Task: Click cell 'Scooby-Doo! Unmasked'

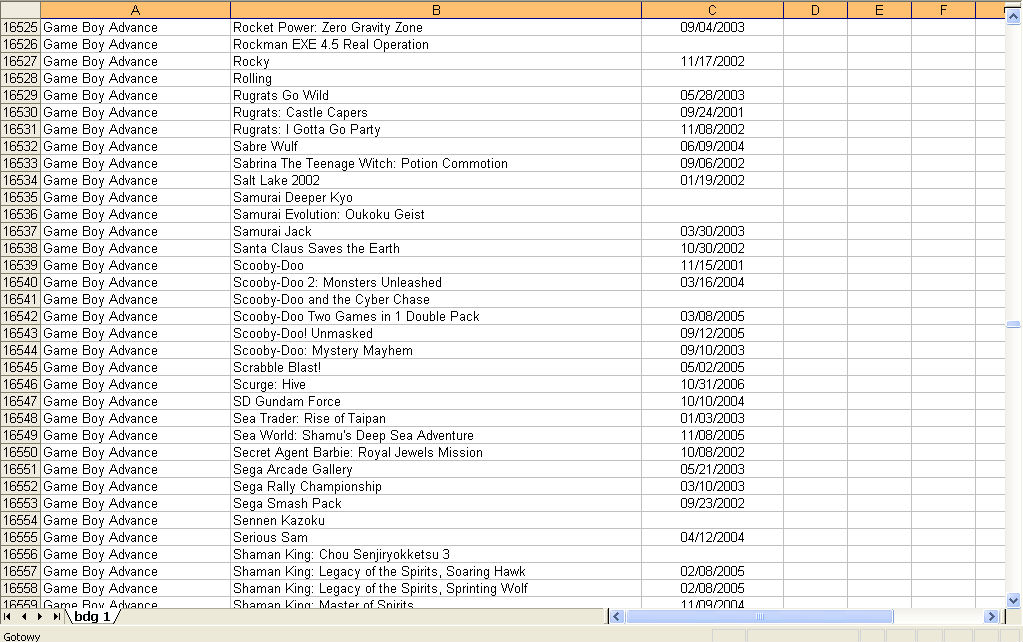Action: point(436,333)
